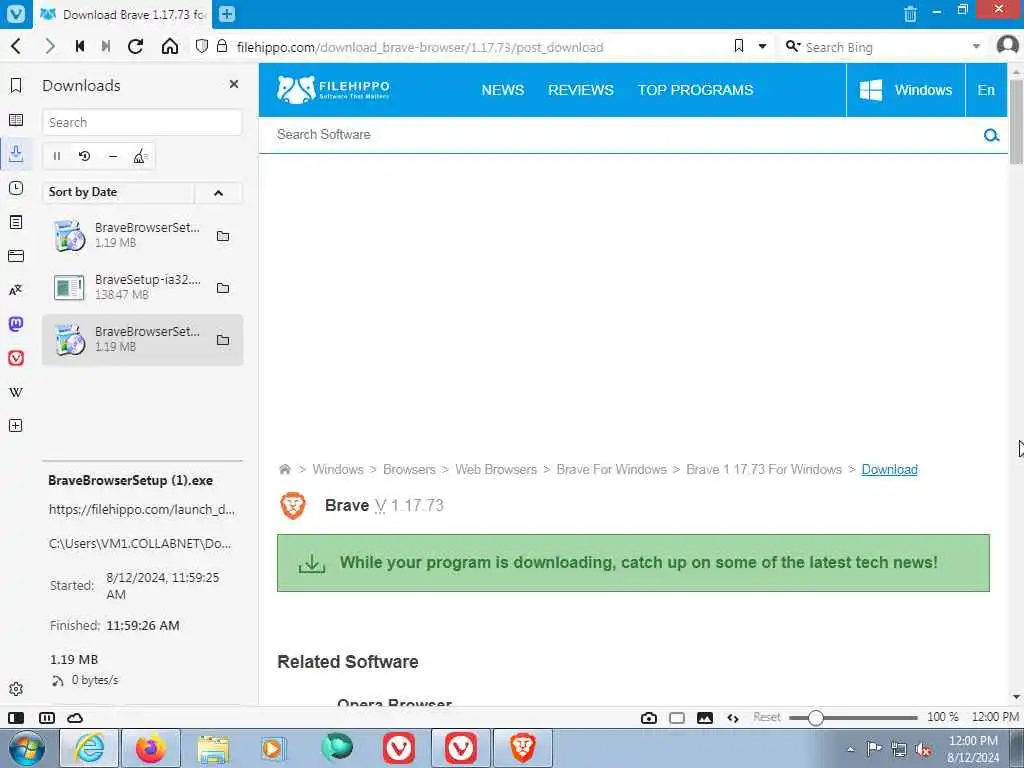Open the closed tabs trash icon
Image resolution: width=1024 pixels, height=768 pixels.
[x=910, y=14]
